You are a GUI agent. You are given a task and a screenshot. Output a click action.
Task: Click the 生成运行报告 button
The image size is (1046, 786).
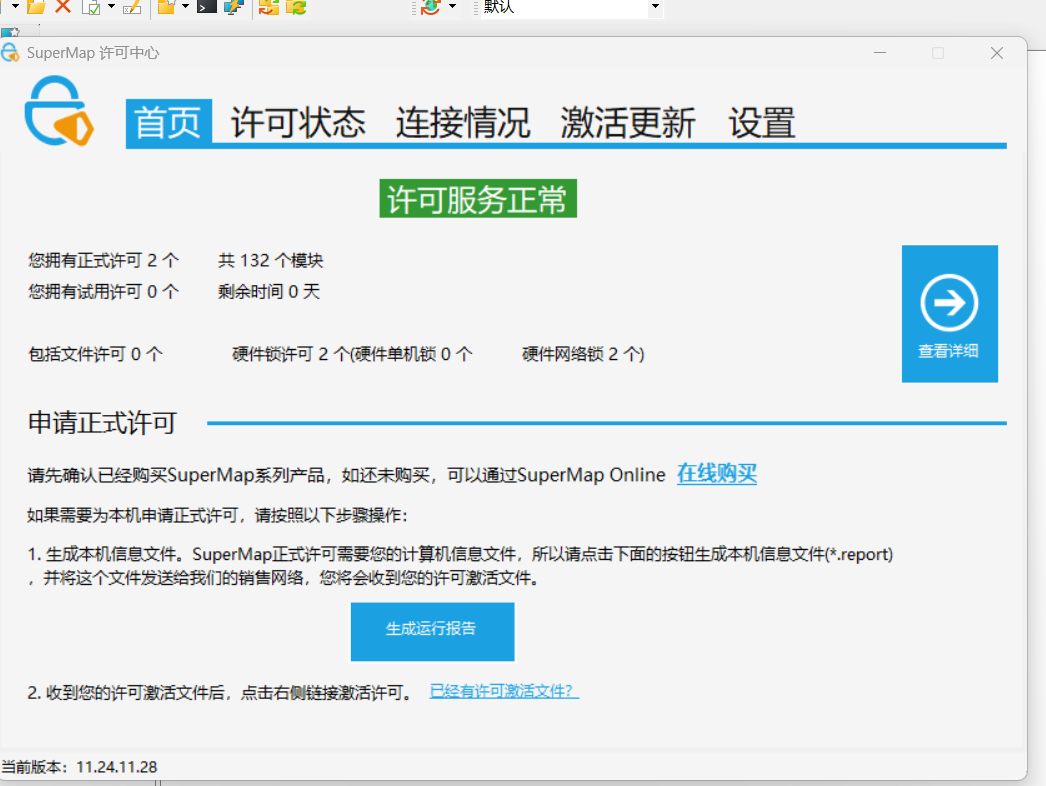click(x=432, y=632)
